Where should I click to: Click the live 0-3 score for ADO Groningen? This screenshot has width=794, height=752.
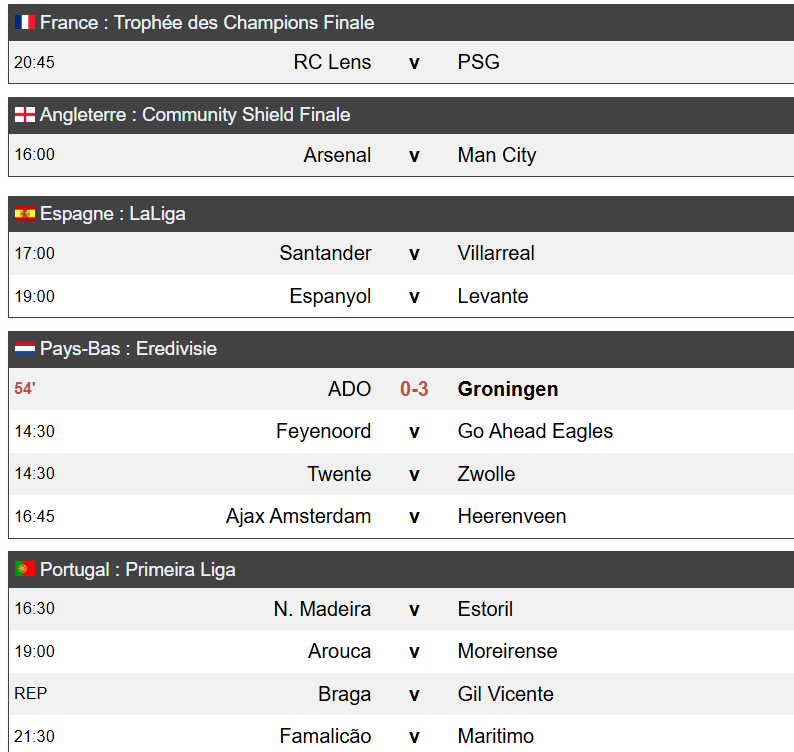click(x=414, y=389)
